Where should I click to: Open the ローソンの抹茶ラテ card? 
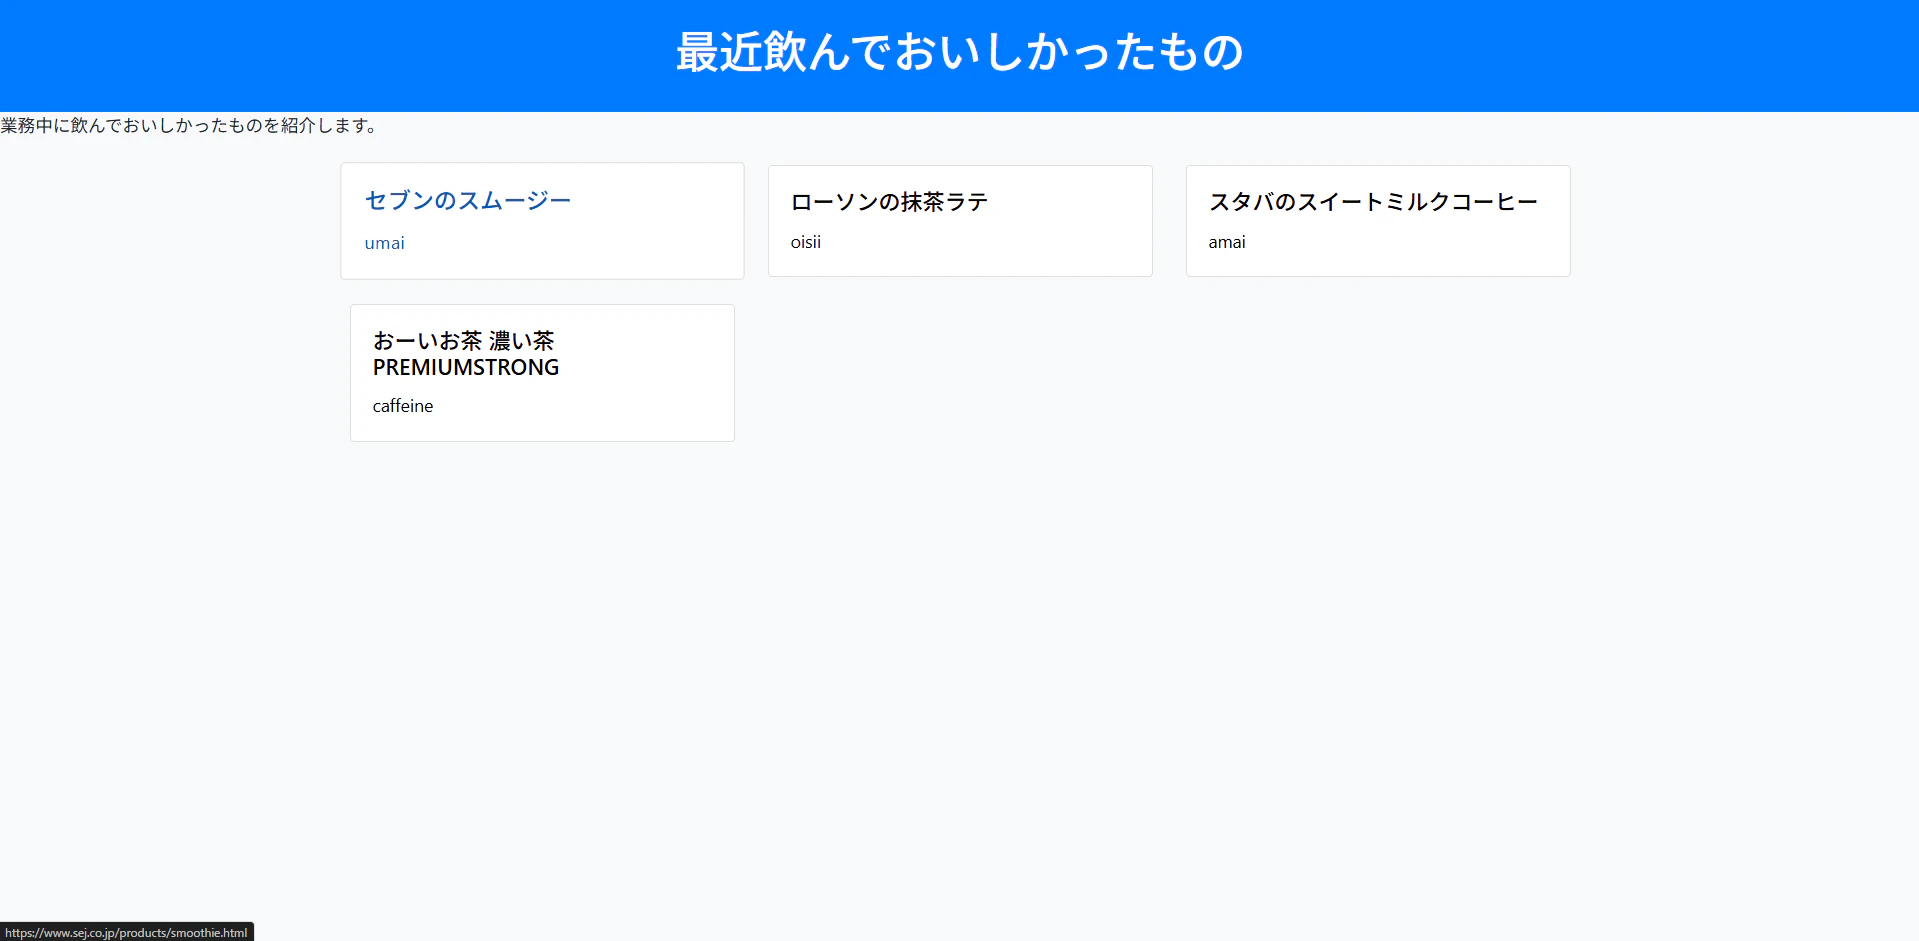(960, 221)
